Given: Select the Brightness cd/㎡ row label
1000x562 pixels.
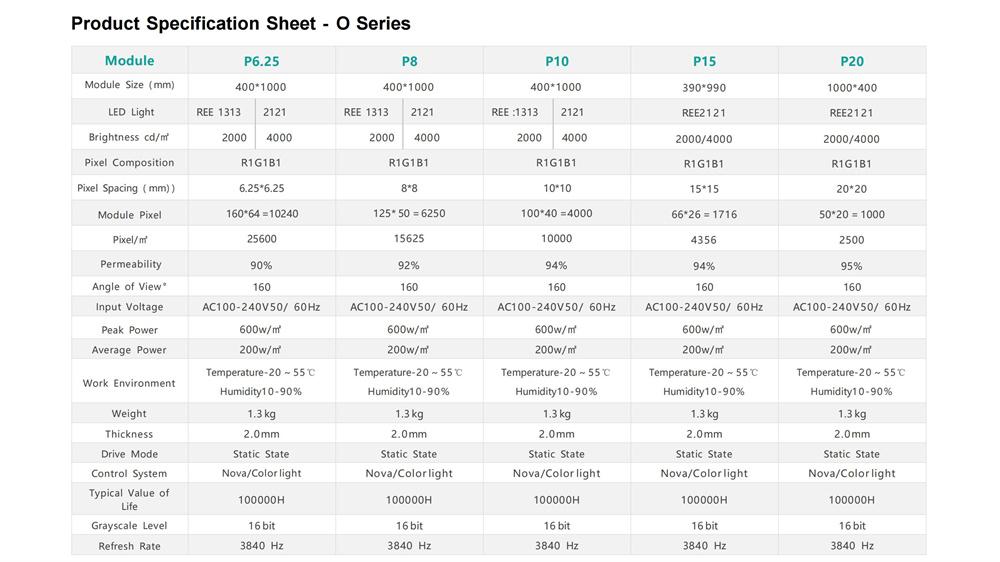Looking at the screenshot, I should click(128, 137).
